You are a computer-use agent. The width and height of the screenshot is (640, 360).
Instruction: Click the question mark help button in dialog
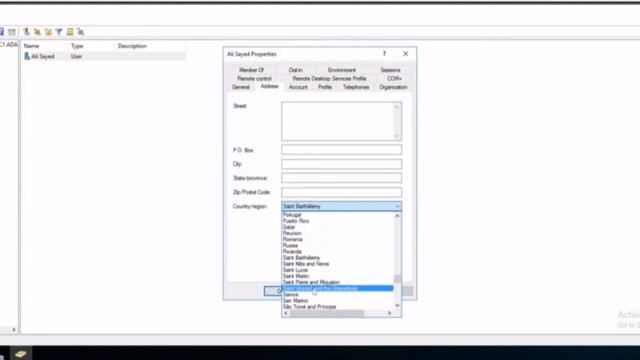(384, 54)
